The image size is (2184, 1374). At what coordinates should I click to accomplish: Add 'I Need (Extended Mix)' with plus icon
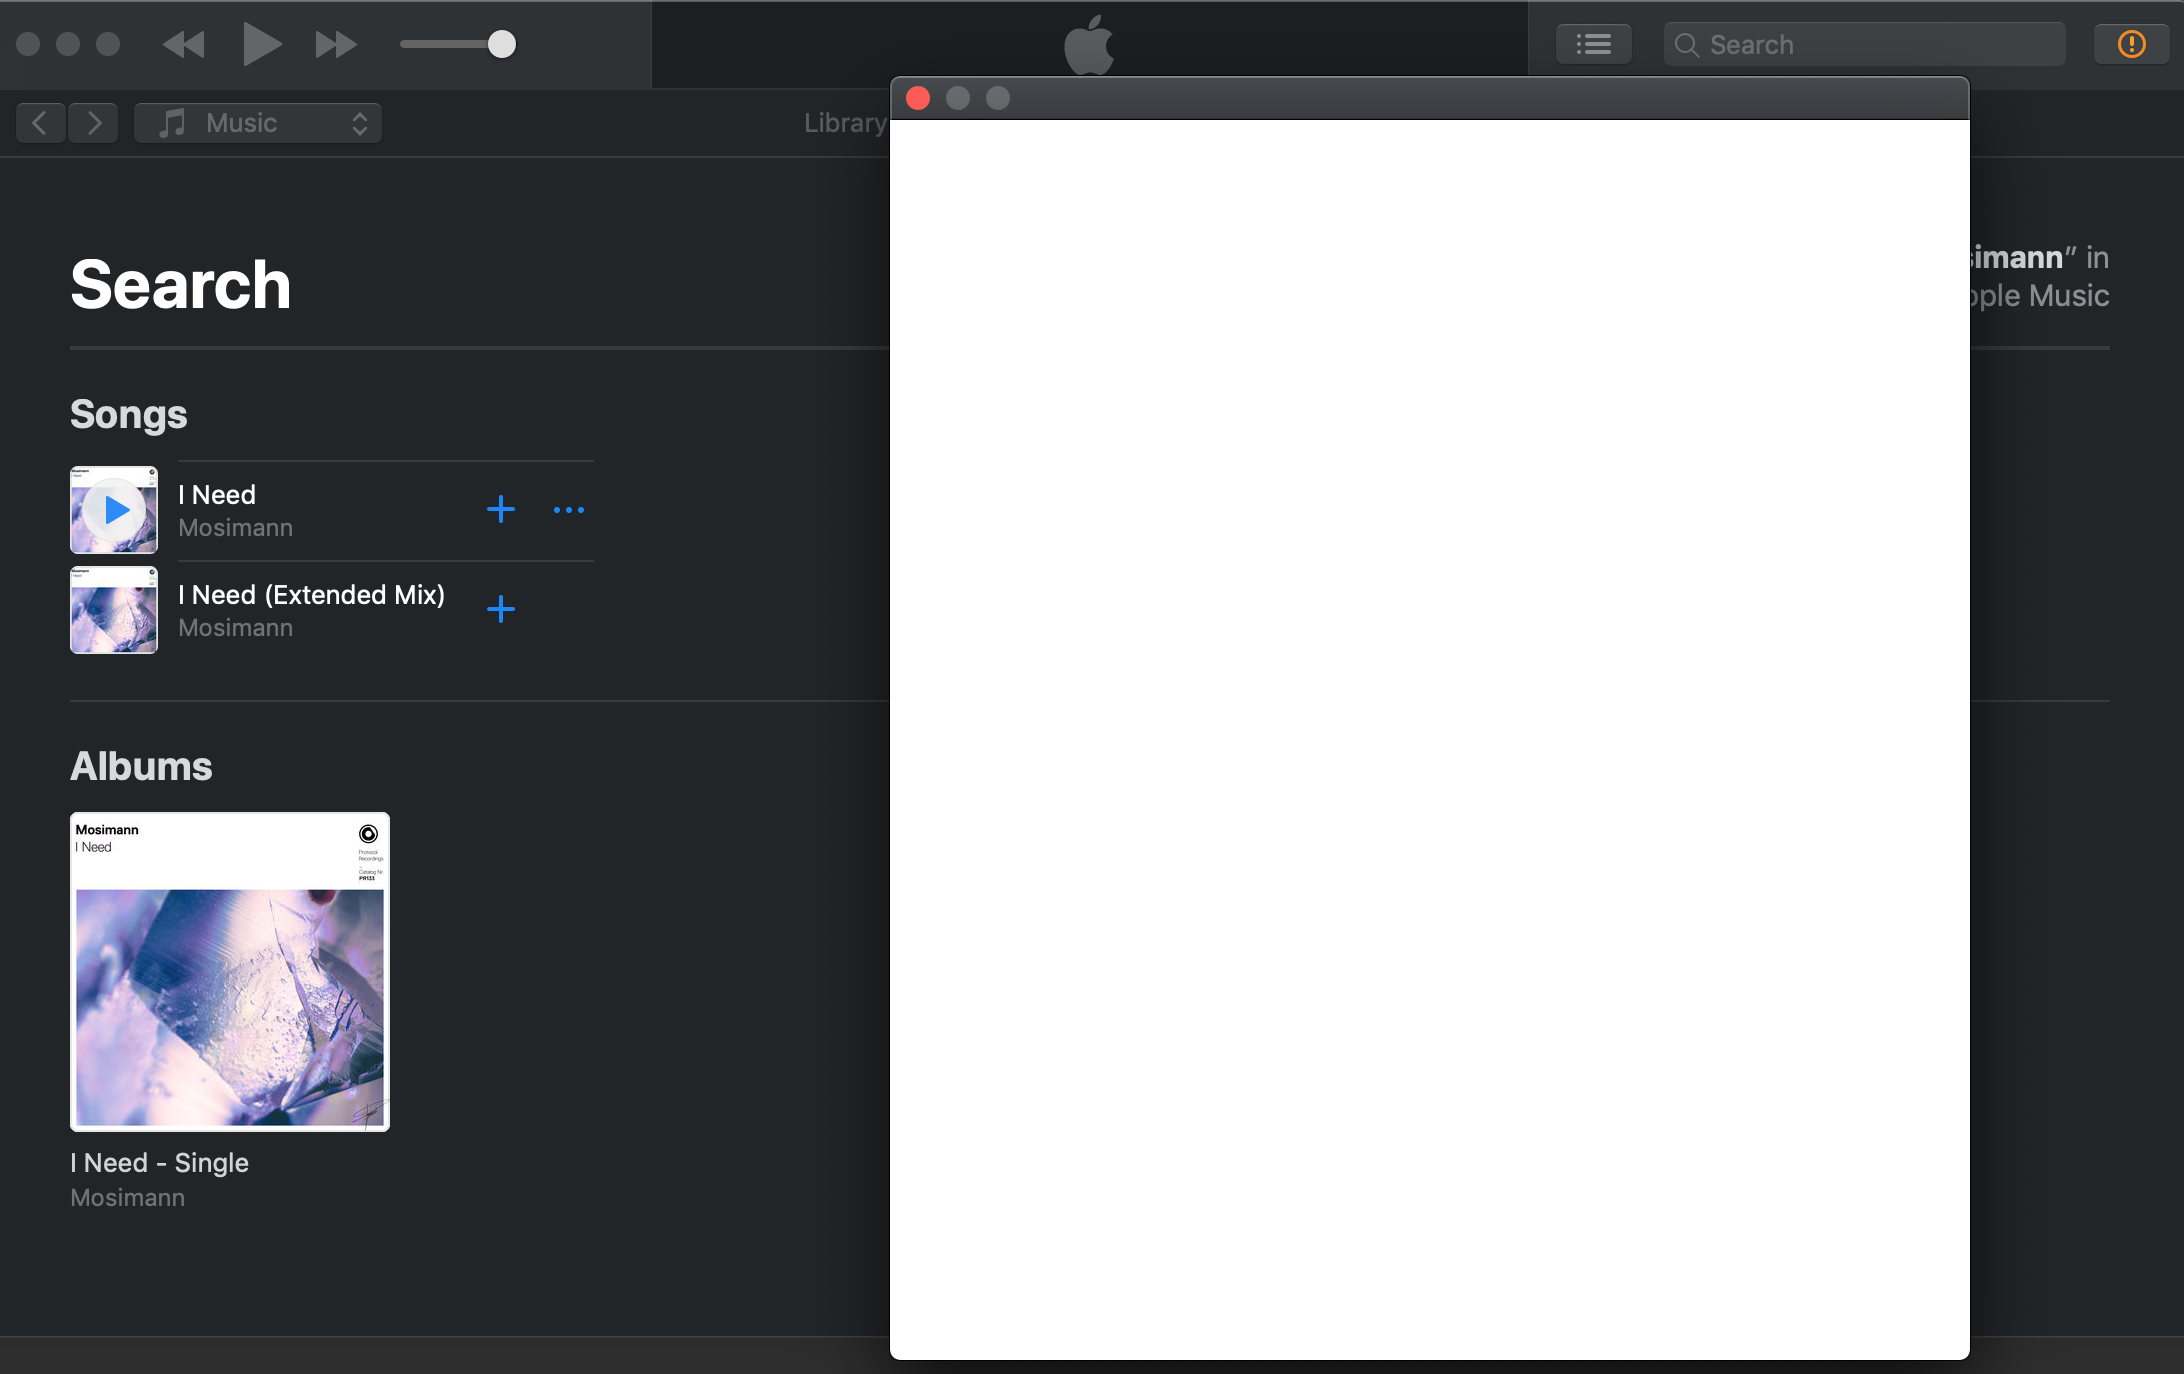[501, 609]
